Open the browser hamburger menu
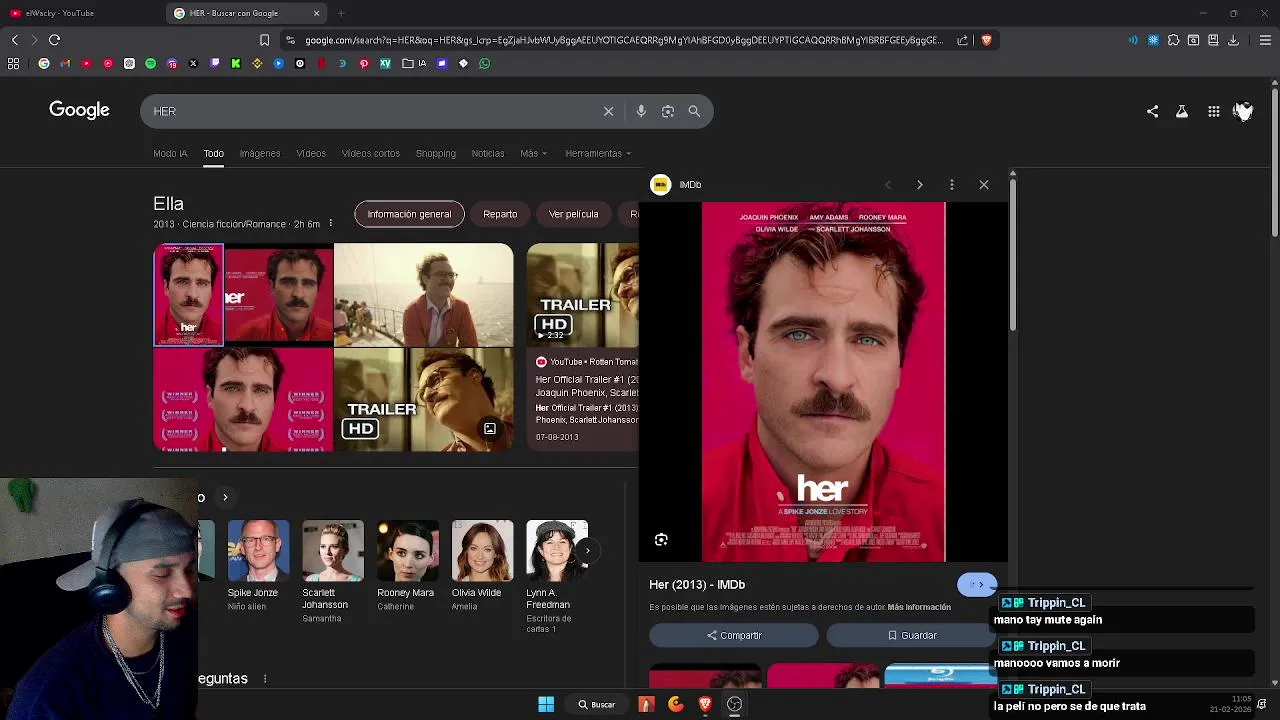 click(1265, 40)
